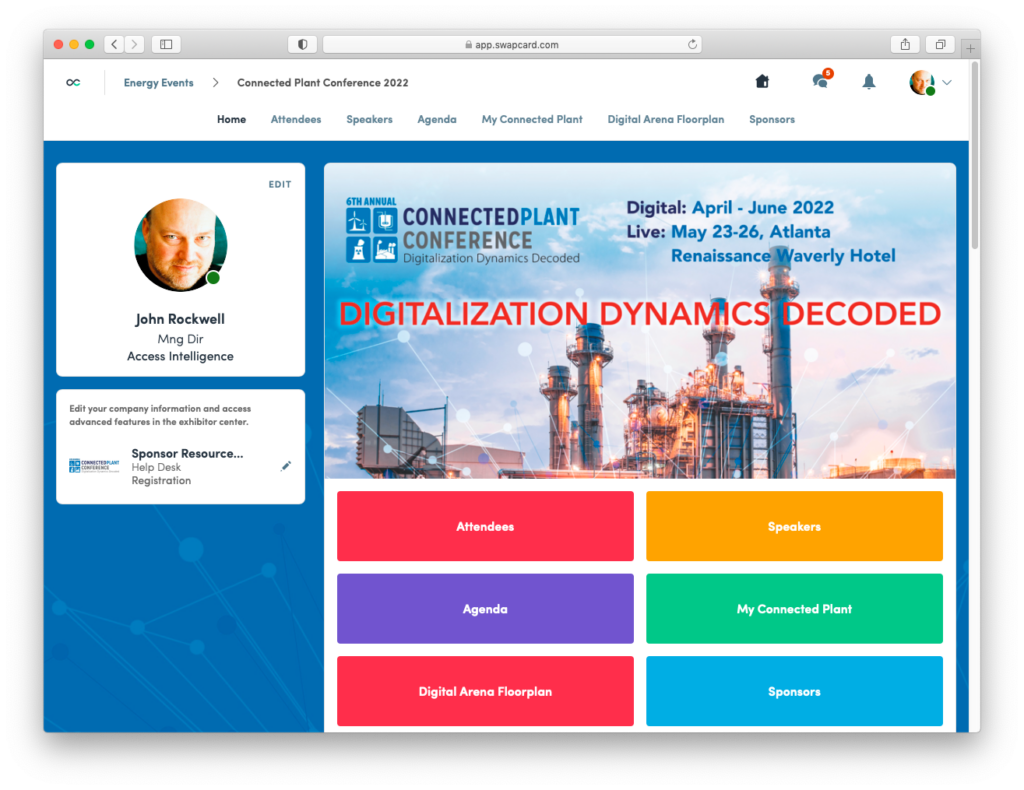Click John Rockwell's profile photo
The width and height of the screenshot is (1024, 790).
[x=180, y=243]
